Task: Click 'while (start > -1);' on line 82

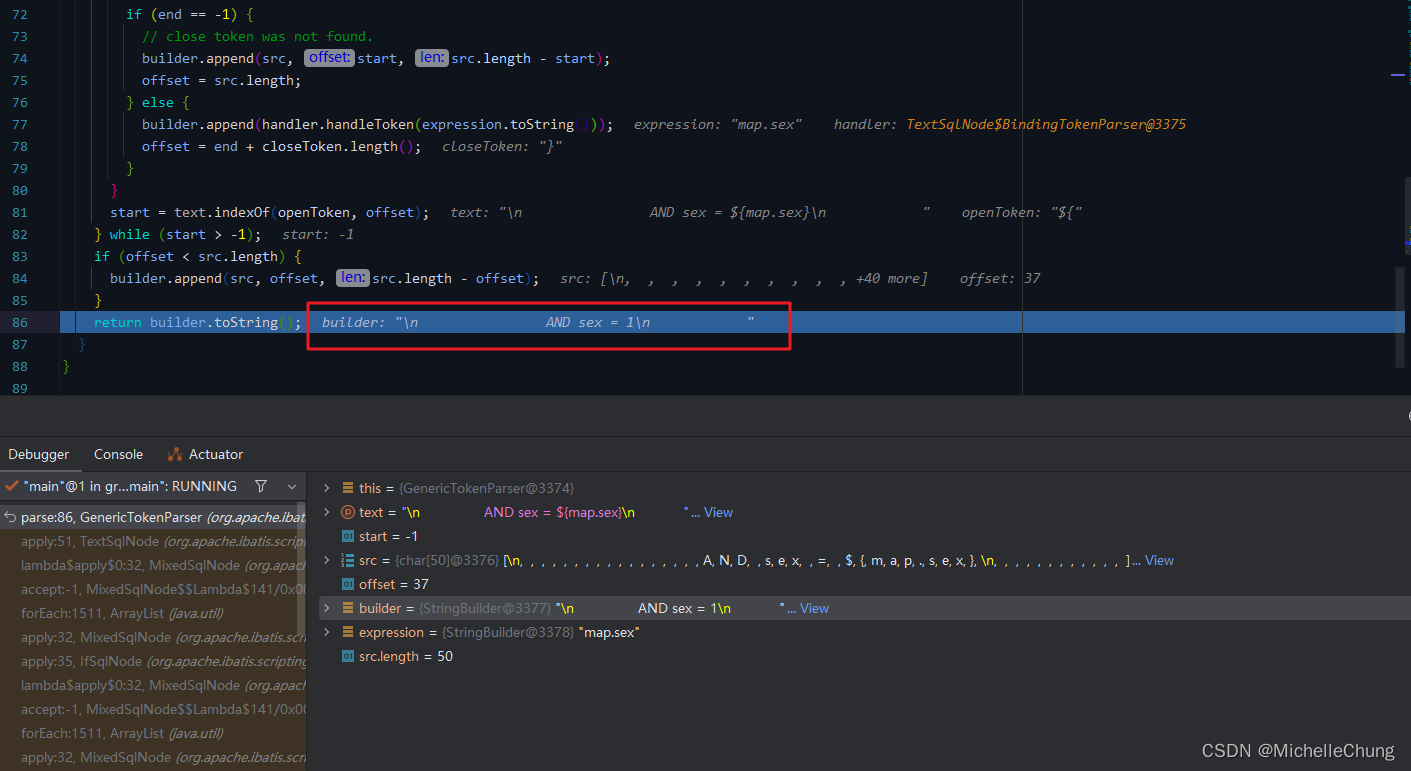Action: click(x=185, y=234)
